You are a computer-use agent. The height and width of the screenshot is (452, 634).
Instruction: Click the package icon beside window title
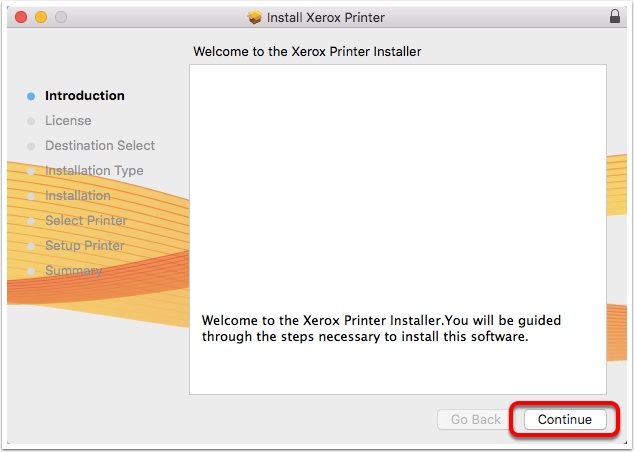(254, 17)
